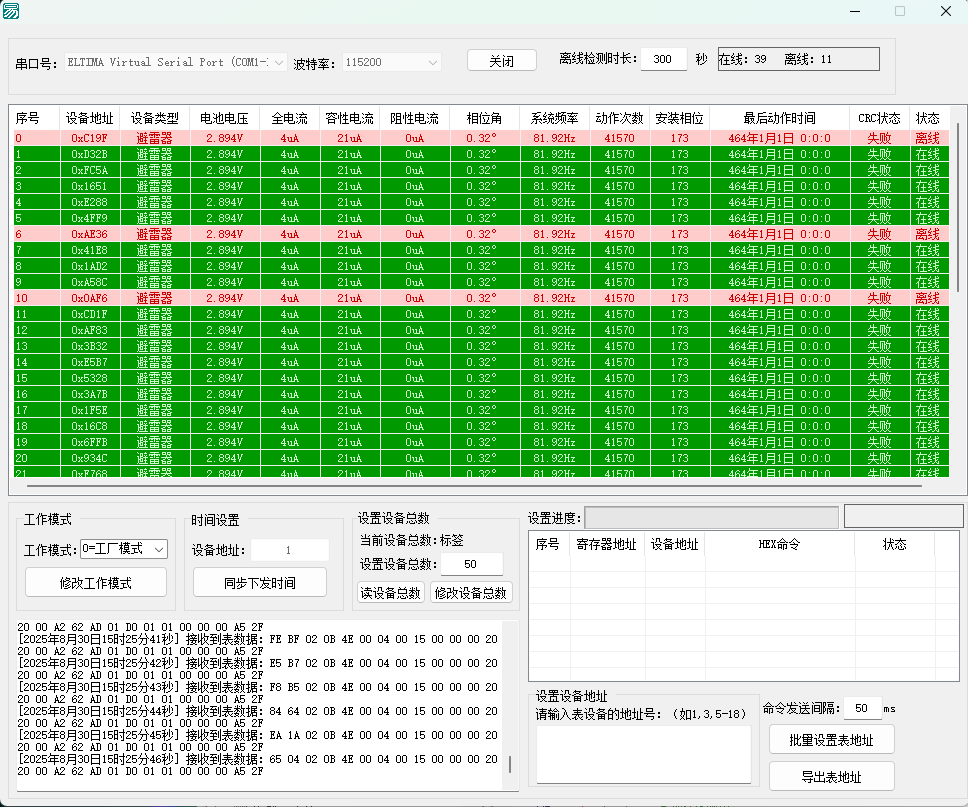Click the 修改工作模式 button
The width and height of the screenshot is (968, 807).
coord(97,583)
